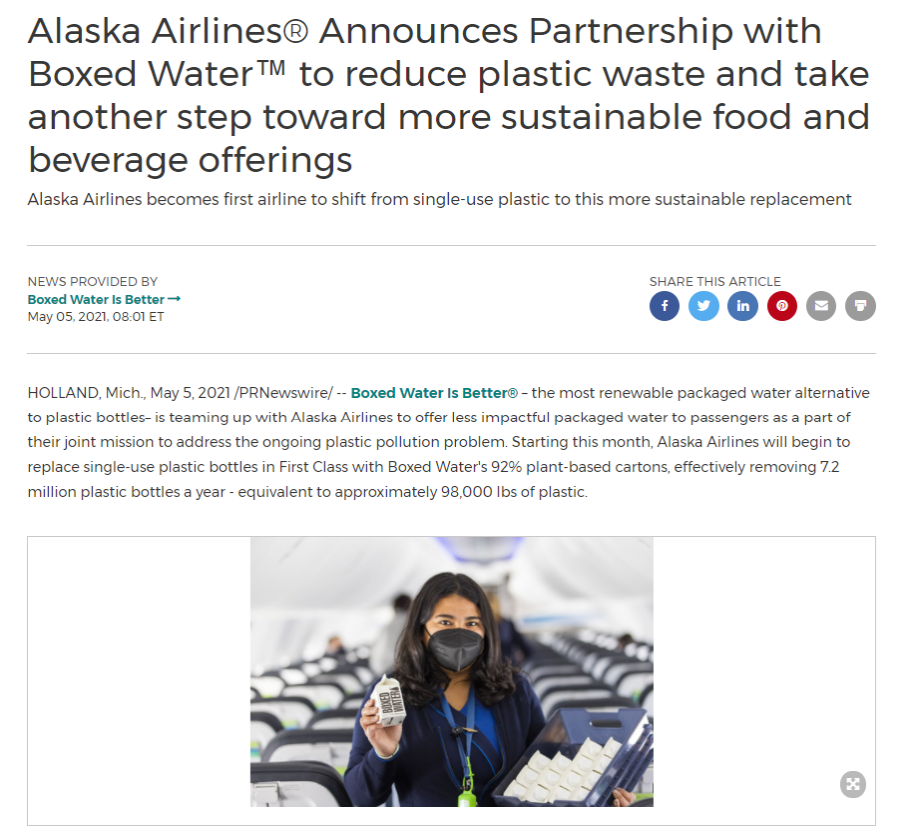Email this article using envelope icon

[x=821, y=306]
